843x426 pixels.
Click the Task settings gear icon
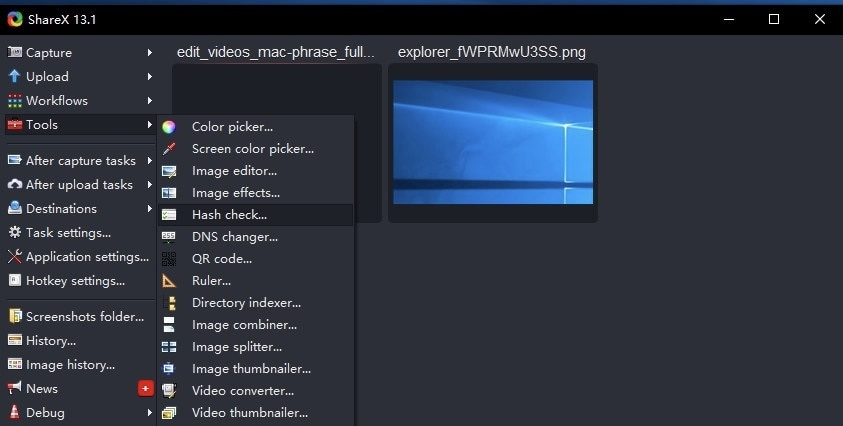pos(15,232)
